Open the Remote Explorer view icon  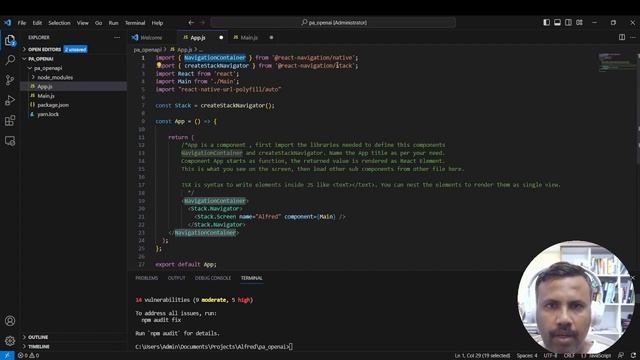[10, 141]
